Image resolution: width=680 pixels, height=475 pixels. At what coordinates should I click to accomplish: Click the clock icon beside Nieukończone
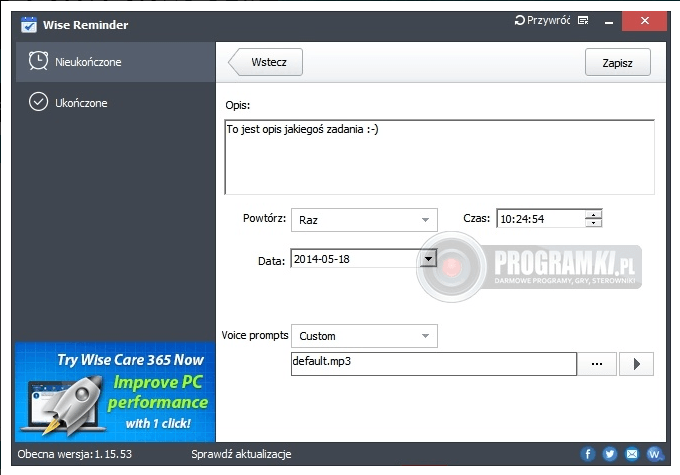point(39,61)
